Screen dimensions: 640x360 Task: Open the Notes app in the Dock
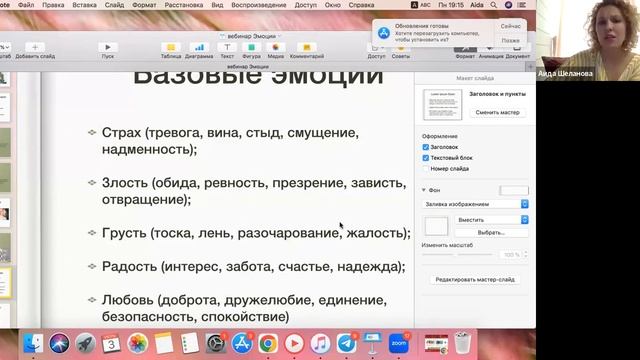[x=164, y=343]
